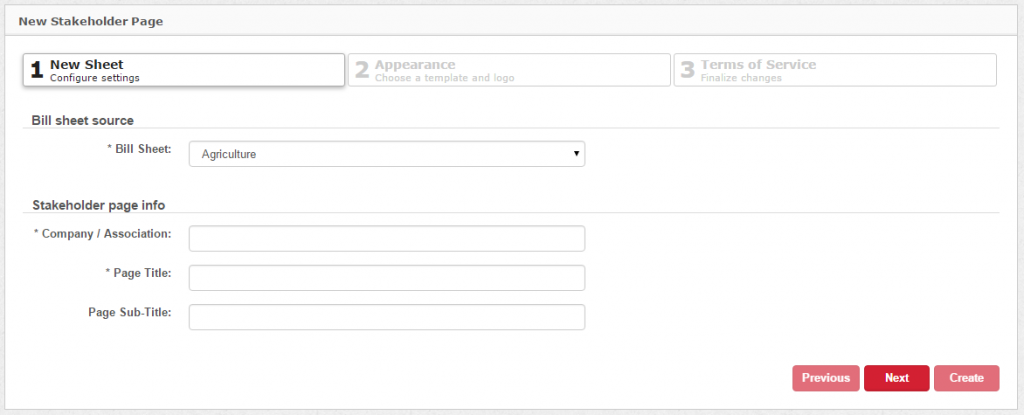Click the "Bill sheet source" section heading
This screenshot has width=1024, height=415.
pos(83,120)
